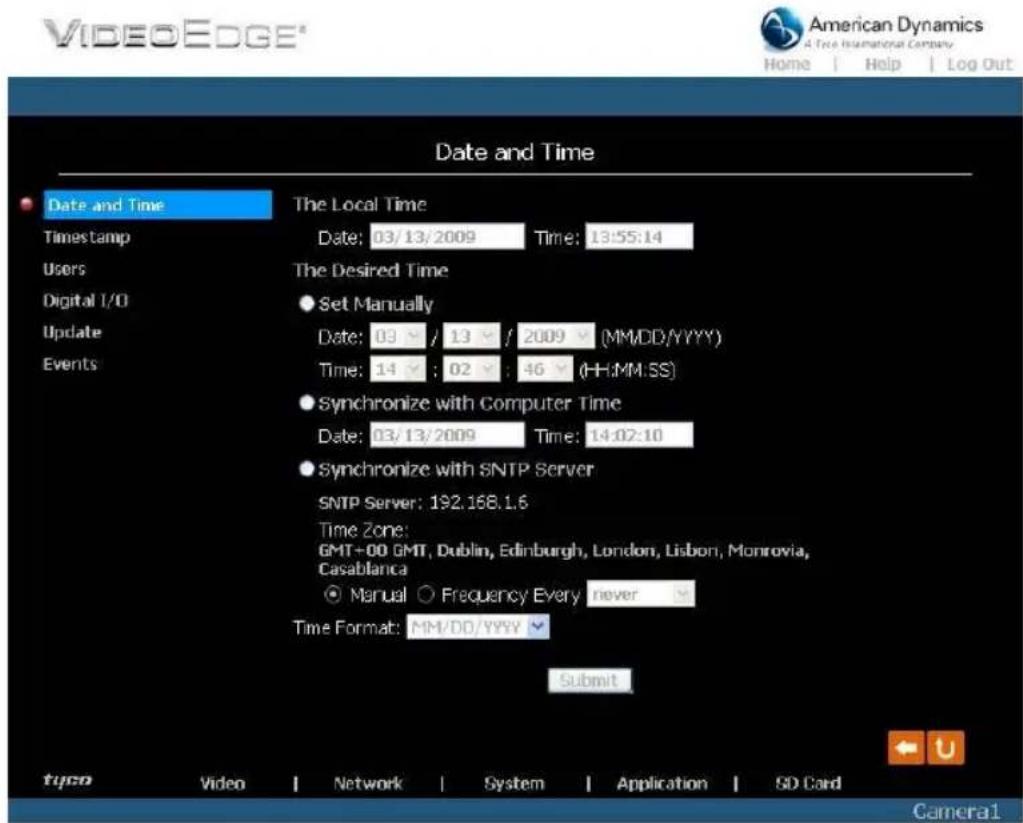1023x823 pixels.
Task: Open the Update sidebar item
Action: coord(72,332)
